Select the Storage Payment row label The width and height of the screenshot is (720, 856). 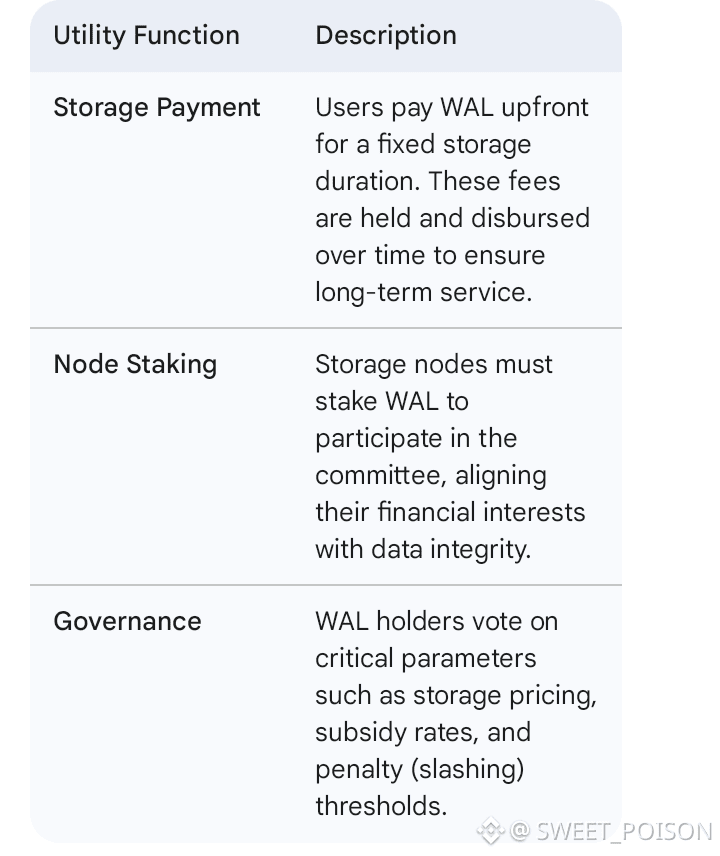[x=157, y=108]
